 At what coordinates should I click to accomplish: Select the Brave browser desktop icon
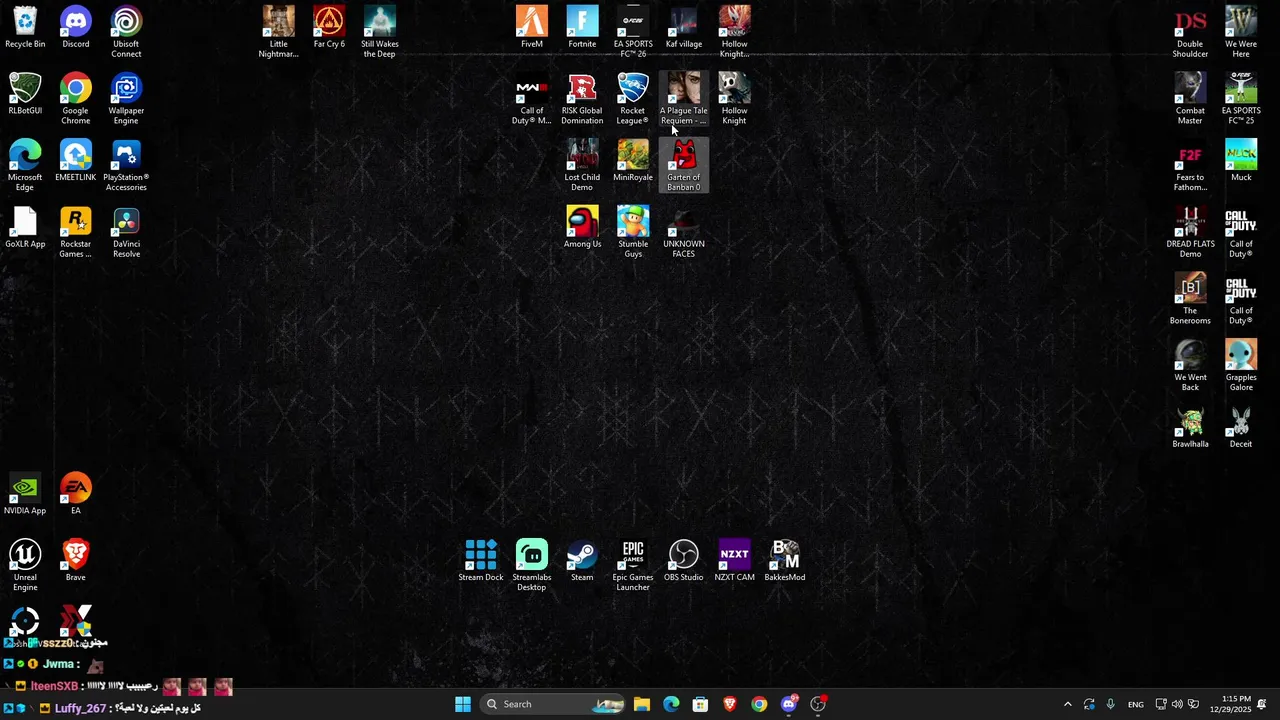(x=76, y=561)
